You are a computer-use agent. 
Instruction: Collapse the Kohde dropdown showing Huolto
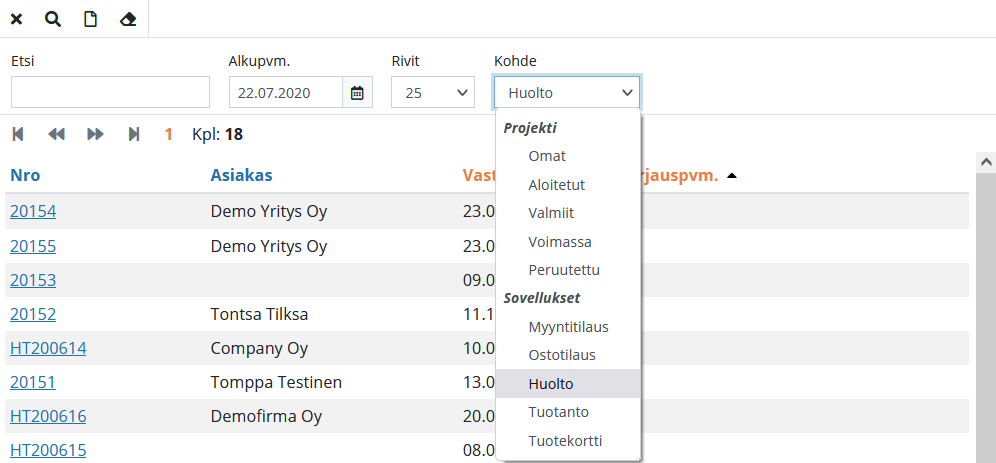coord(567,93)
